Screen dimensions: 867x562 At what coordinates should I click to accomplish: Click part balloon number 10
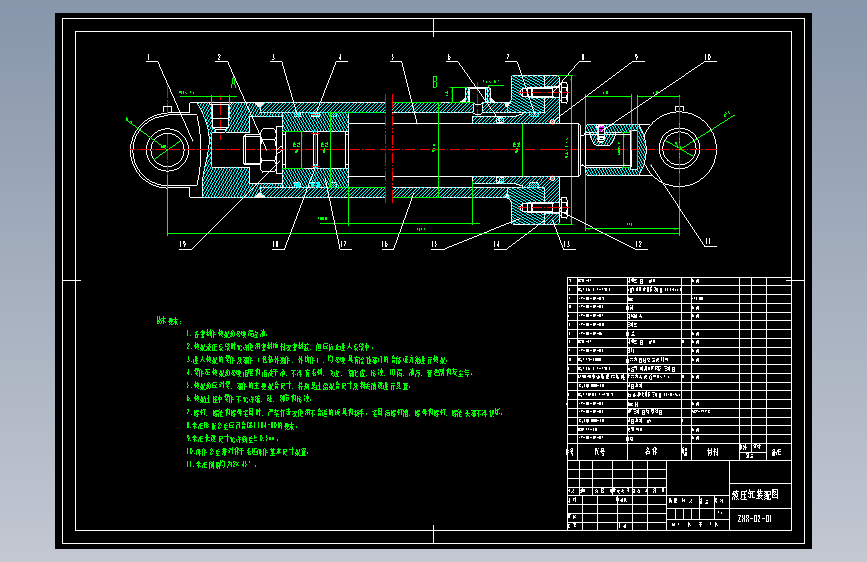pos(708,57)
